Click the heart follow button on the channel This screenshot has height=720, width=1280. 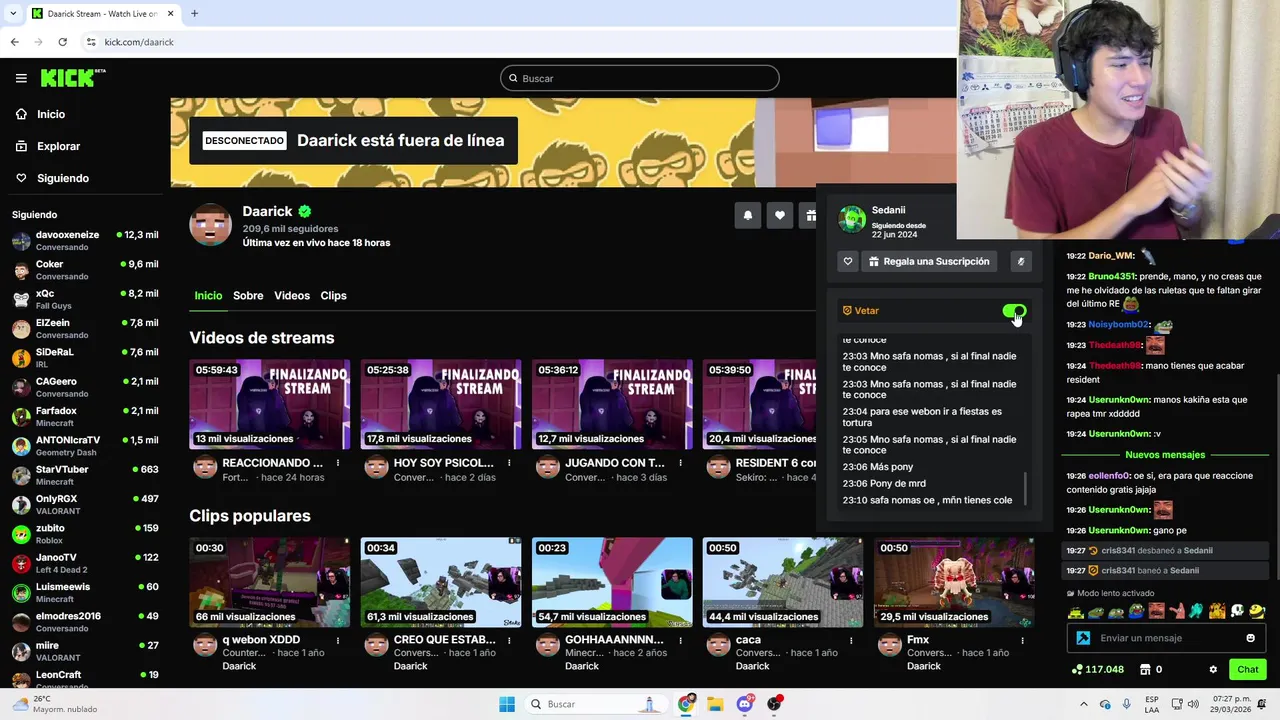tap(779, 215)
